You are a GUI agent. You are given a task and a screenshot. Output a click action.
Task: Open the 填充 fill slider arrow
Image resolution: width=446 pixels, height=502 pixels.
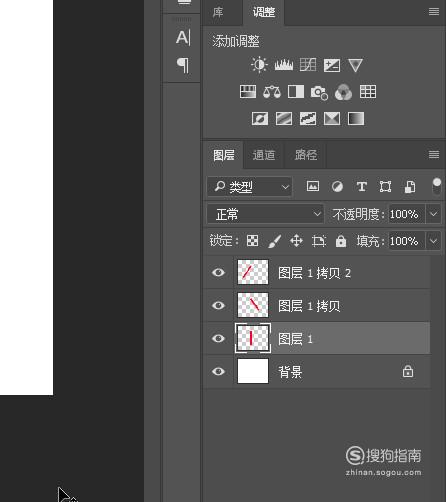433,240
